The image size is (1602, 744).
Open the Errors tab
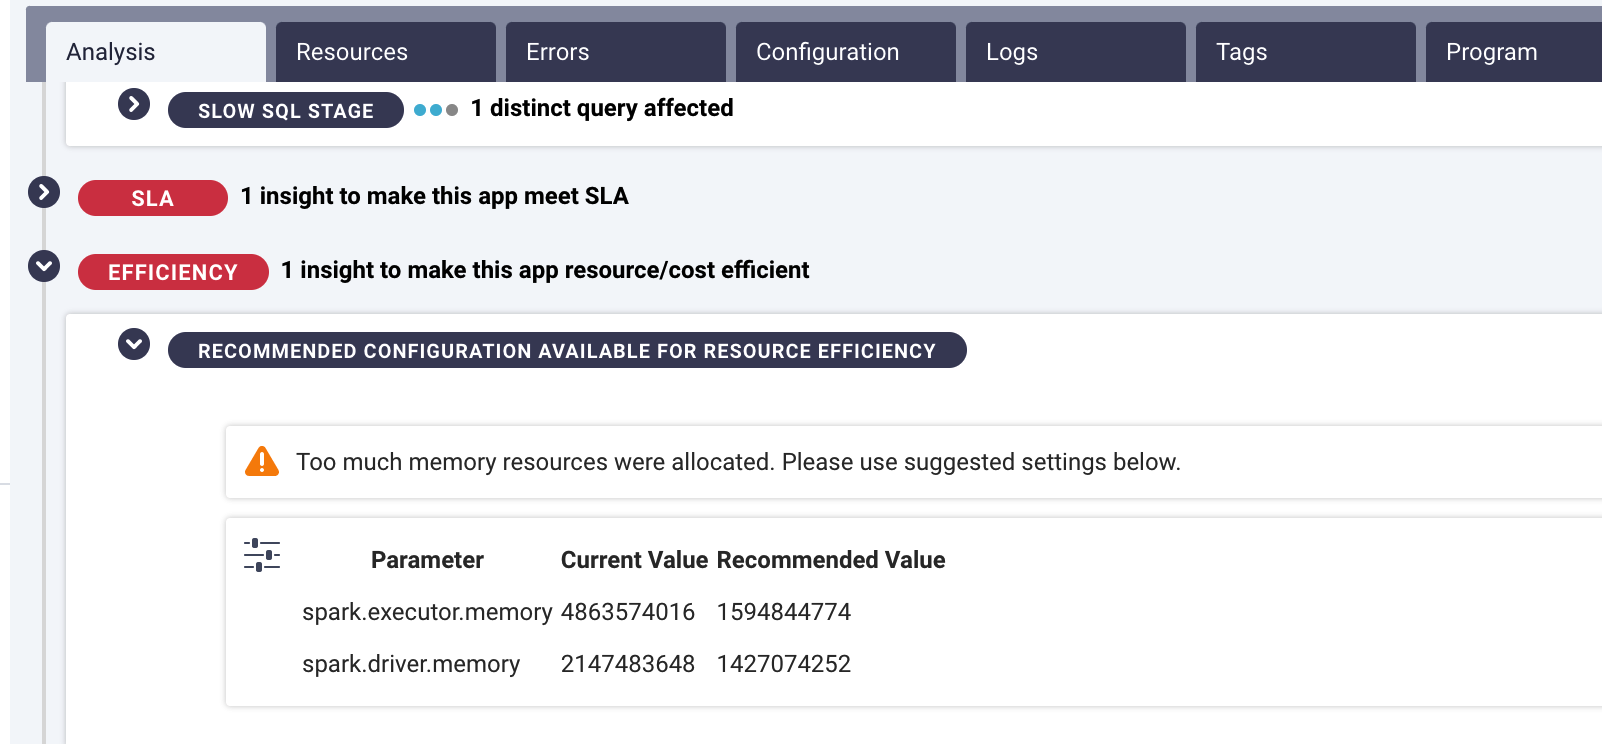click(615, 52)
